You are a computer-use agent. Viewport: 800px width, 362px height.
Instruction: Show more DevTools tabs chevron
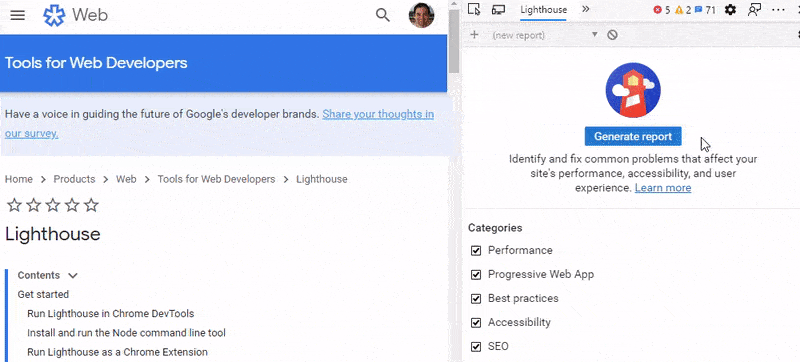pyautogui.click(x=586, y=9)
